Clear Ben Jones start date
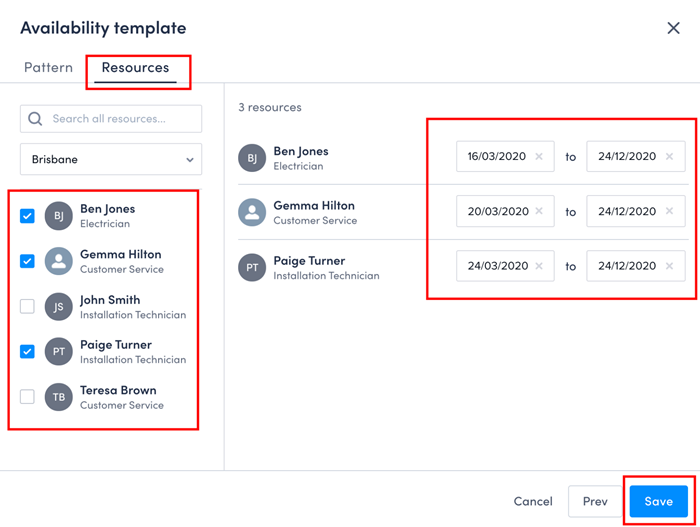Viewport: 700px width, 527px height. 539,156
